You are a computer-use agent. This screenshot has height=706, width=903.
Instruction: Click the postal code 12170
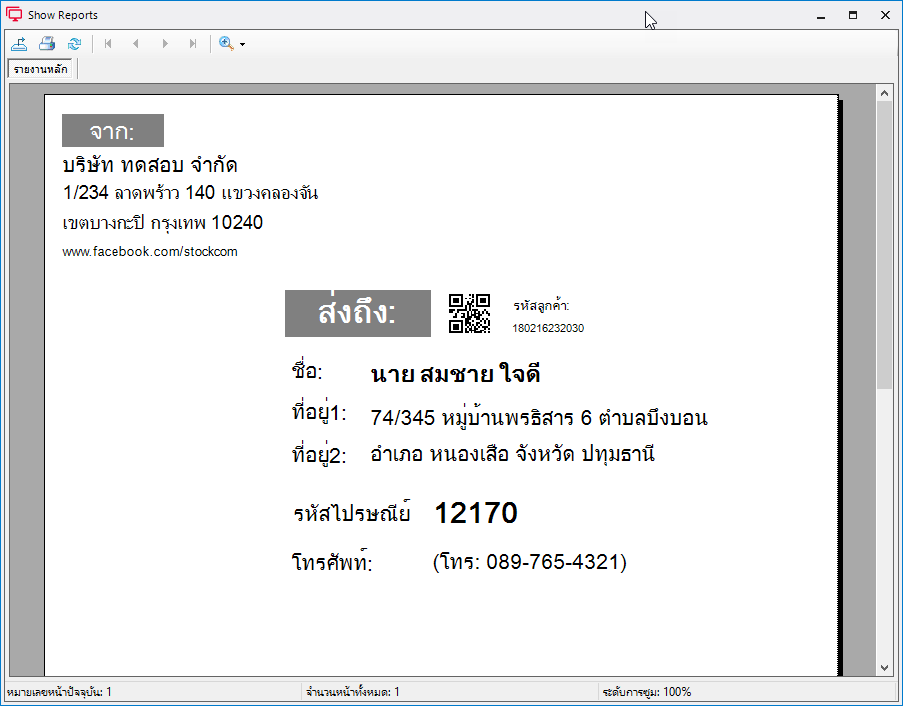pos(476,513)
